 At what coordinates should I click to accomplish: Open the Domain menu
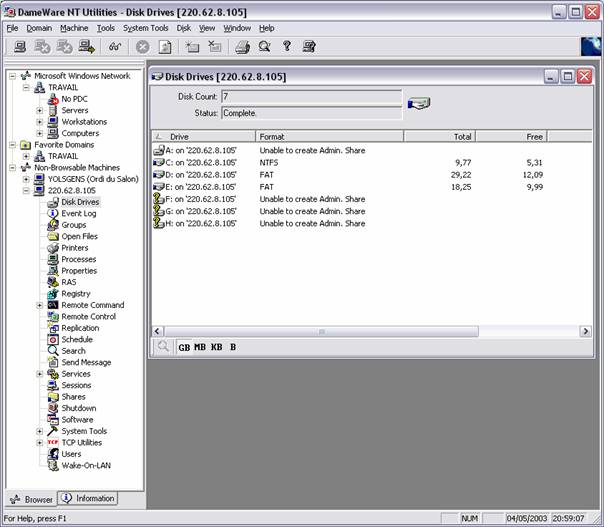[39, 28]
